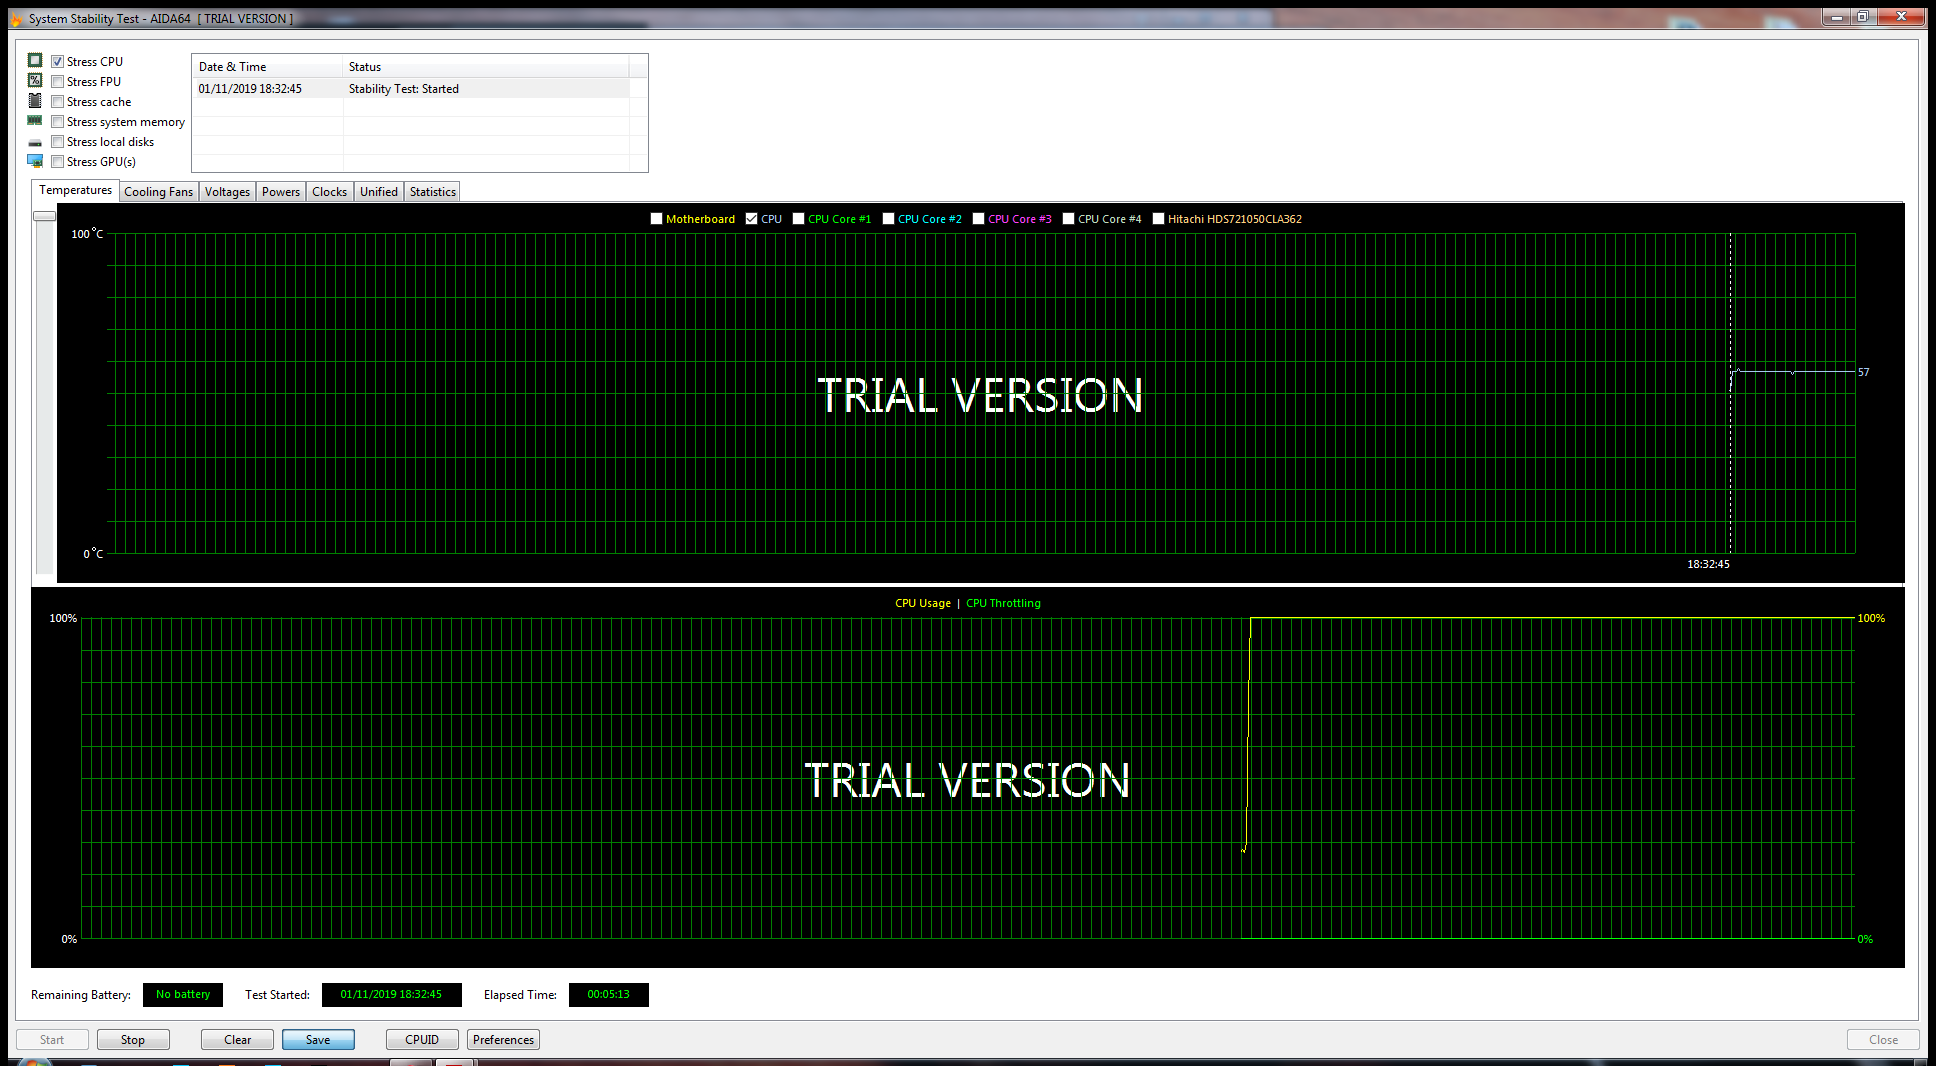Viewport: 1936px width, 1066px height.
Task: Click the Save button
Action: click(x=318, y=1040)
